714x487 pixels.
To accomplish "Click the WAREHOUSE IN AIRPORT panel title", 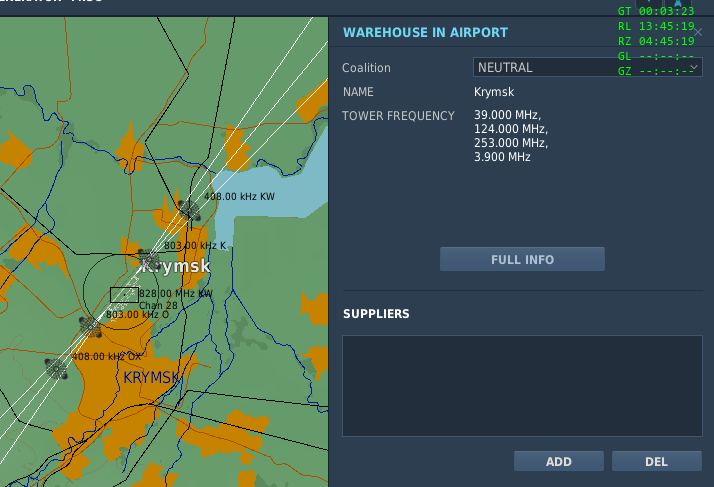I will [x=425, y=32].
